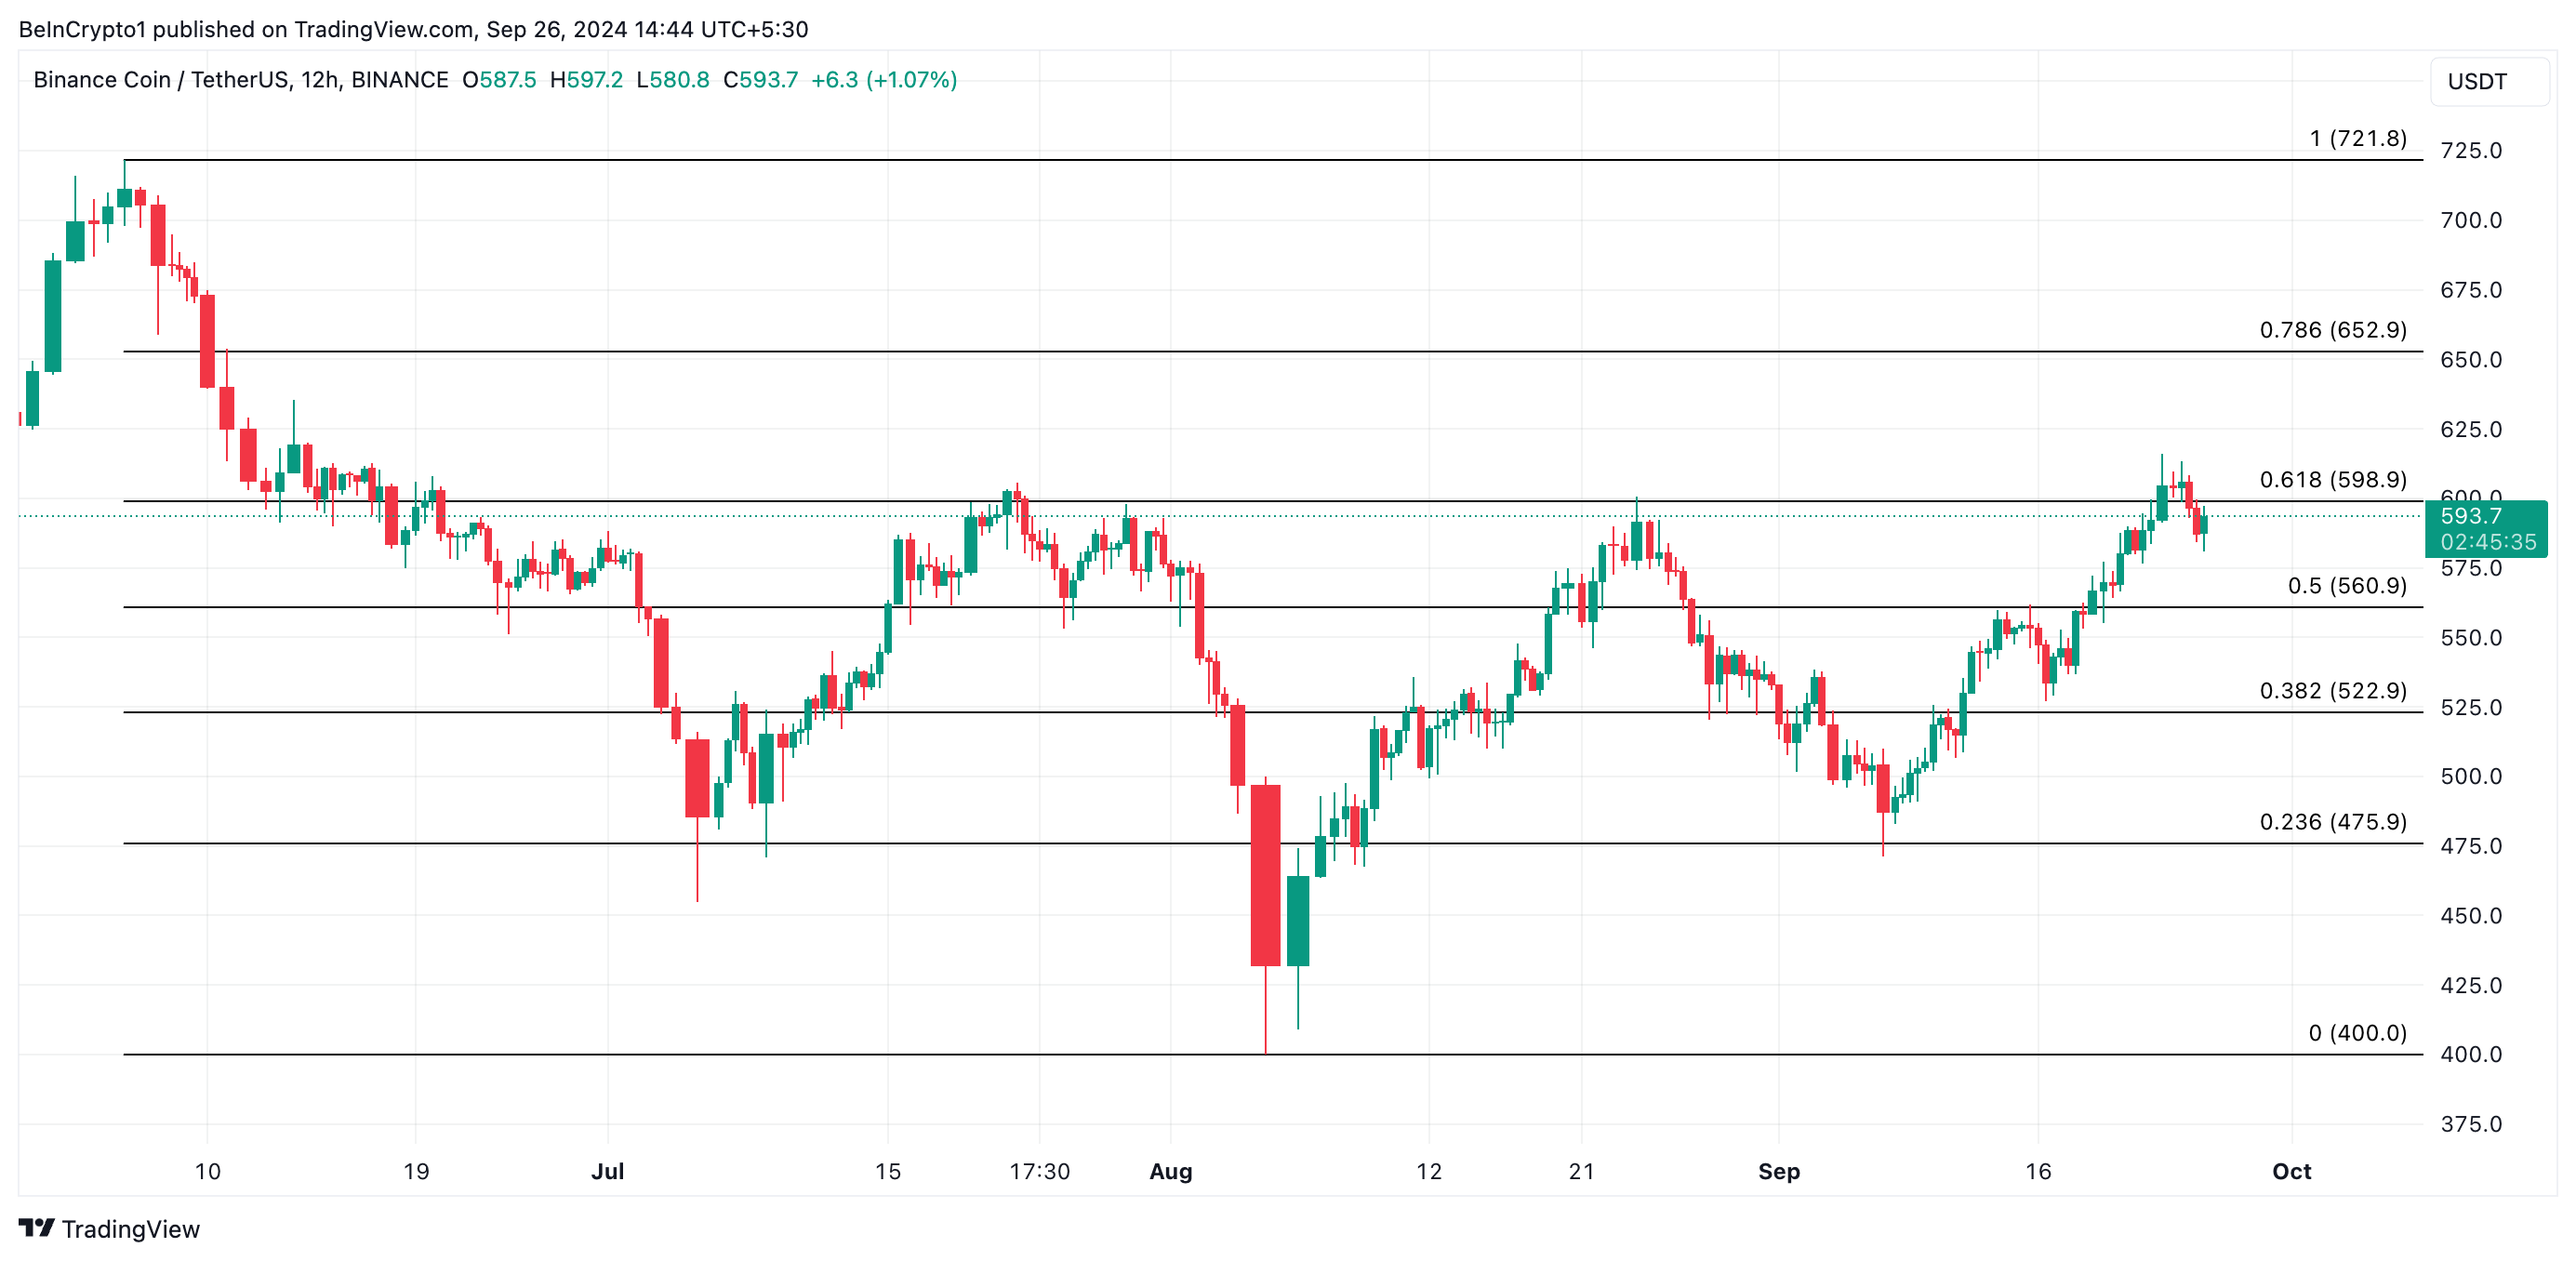2576x1261 pixels.
Task: Click the 725.0 price scale label
Action: 2470,151
